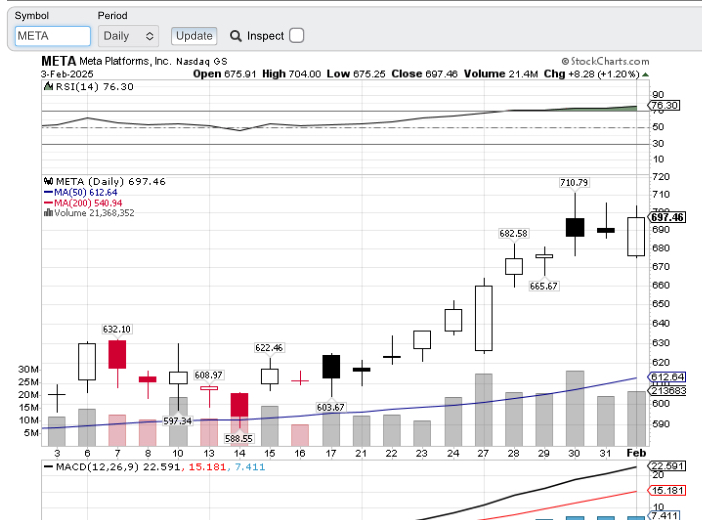Click the MACD axis tag 22.591
Viewport: 702px width, 520px height.
coord(667,466)
